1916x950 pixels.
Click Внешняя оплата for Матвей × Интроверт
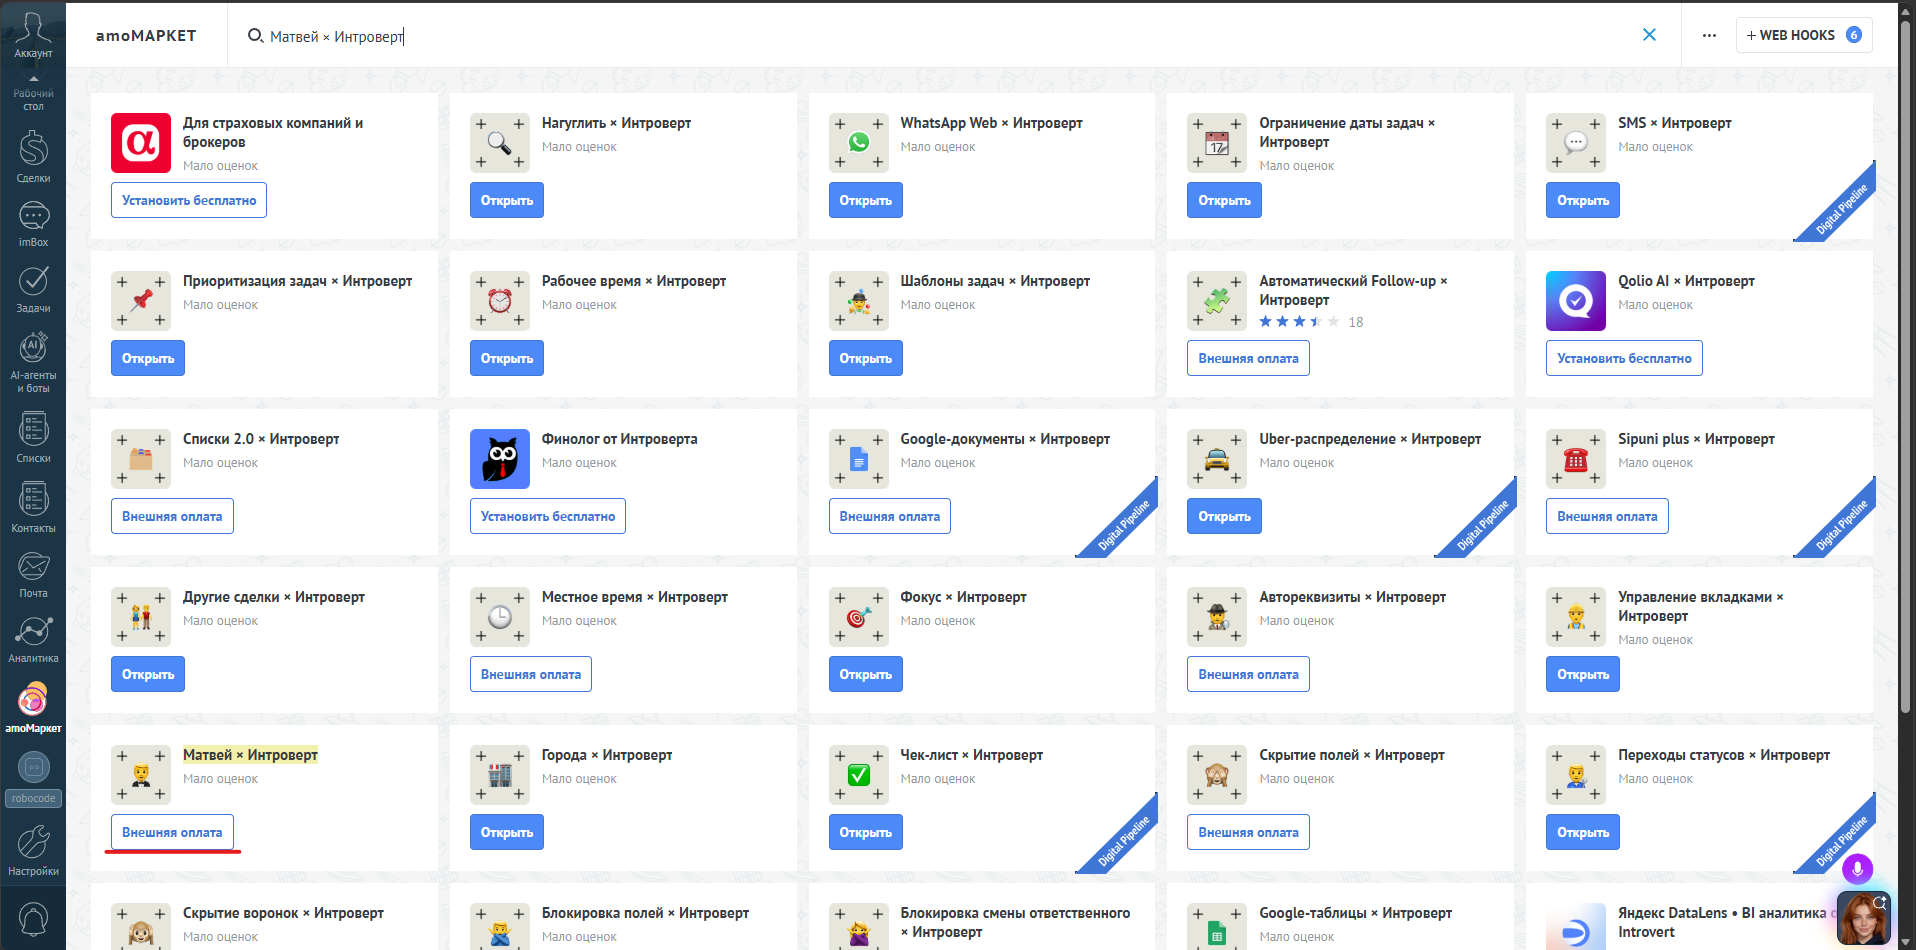(x=172, y=832)
